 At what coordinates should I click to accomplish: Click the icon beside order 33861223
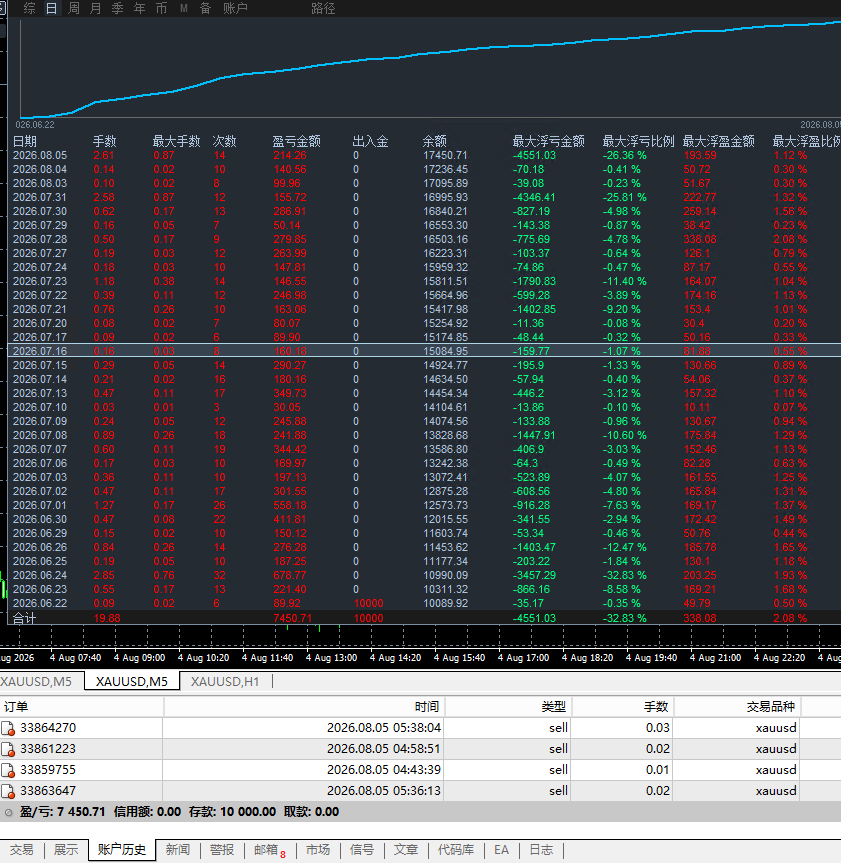click(x=8, y=749)
